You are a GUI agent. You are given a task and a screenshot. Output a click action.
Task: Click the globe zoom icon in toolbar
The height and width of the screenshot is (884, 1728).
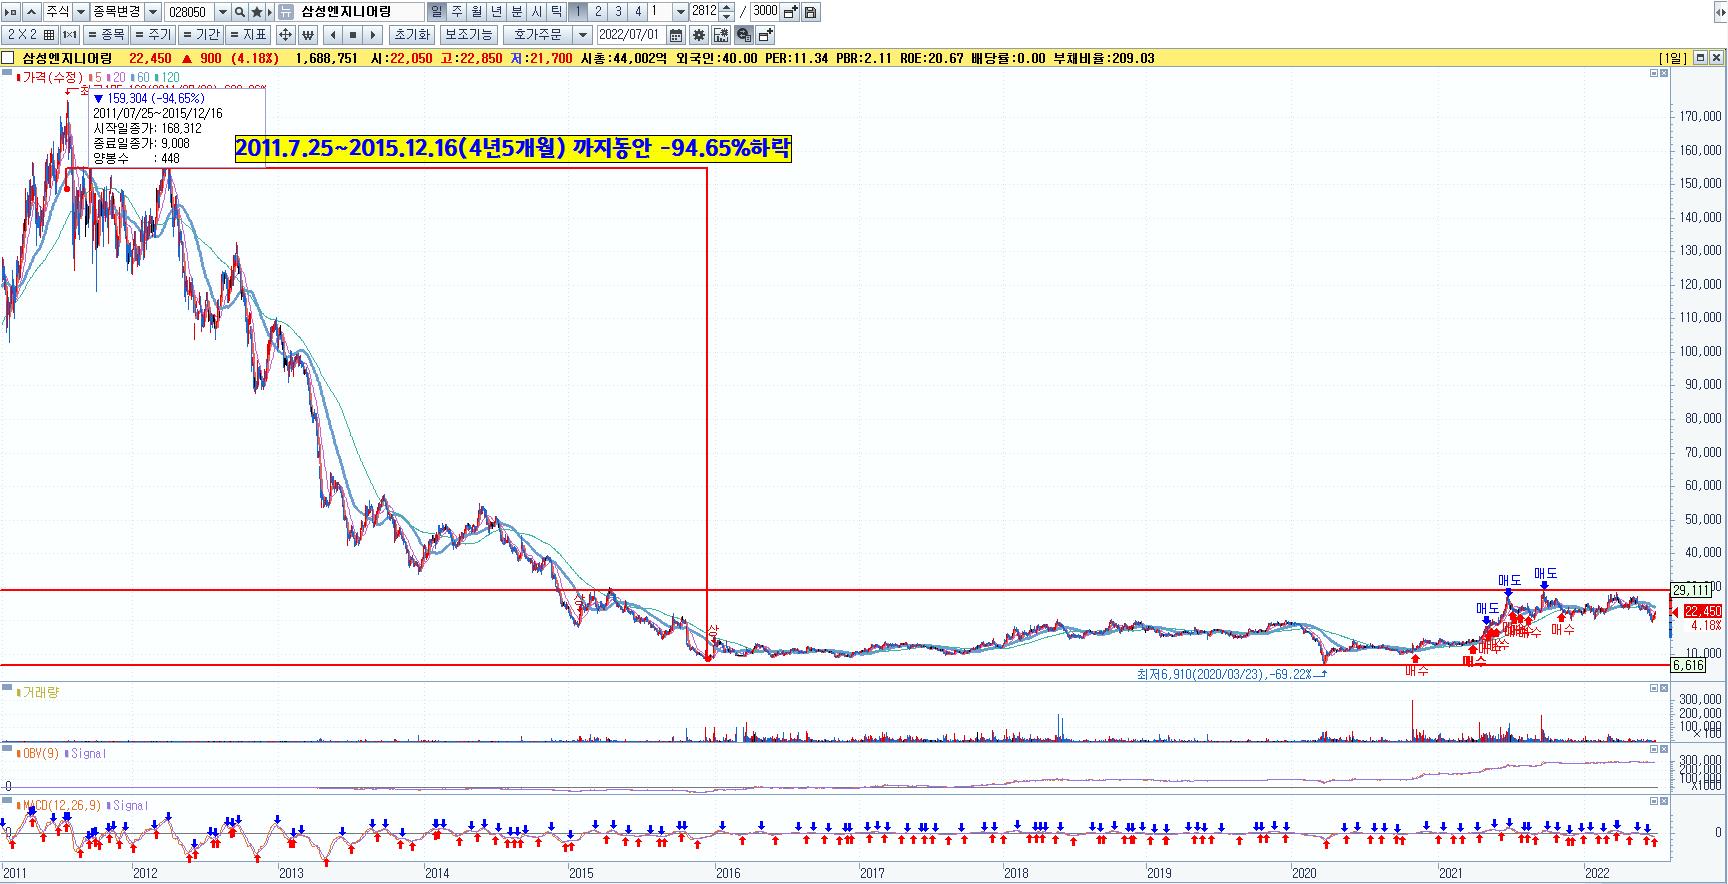tap(743, 35)
